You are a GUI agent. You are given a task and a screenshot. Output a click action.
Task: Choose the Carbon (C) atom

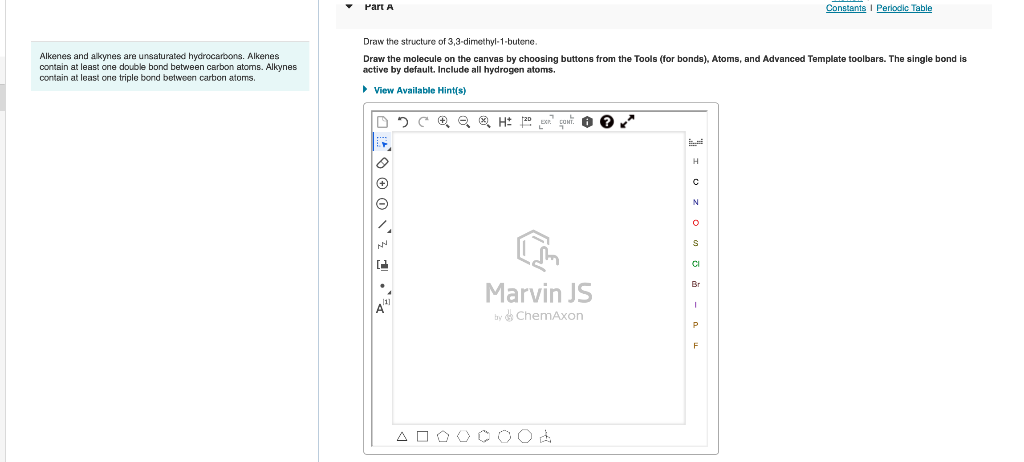[696, 182]
